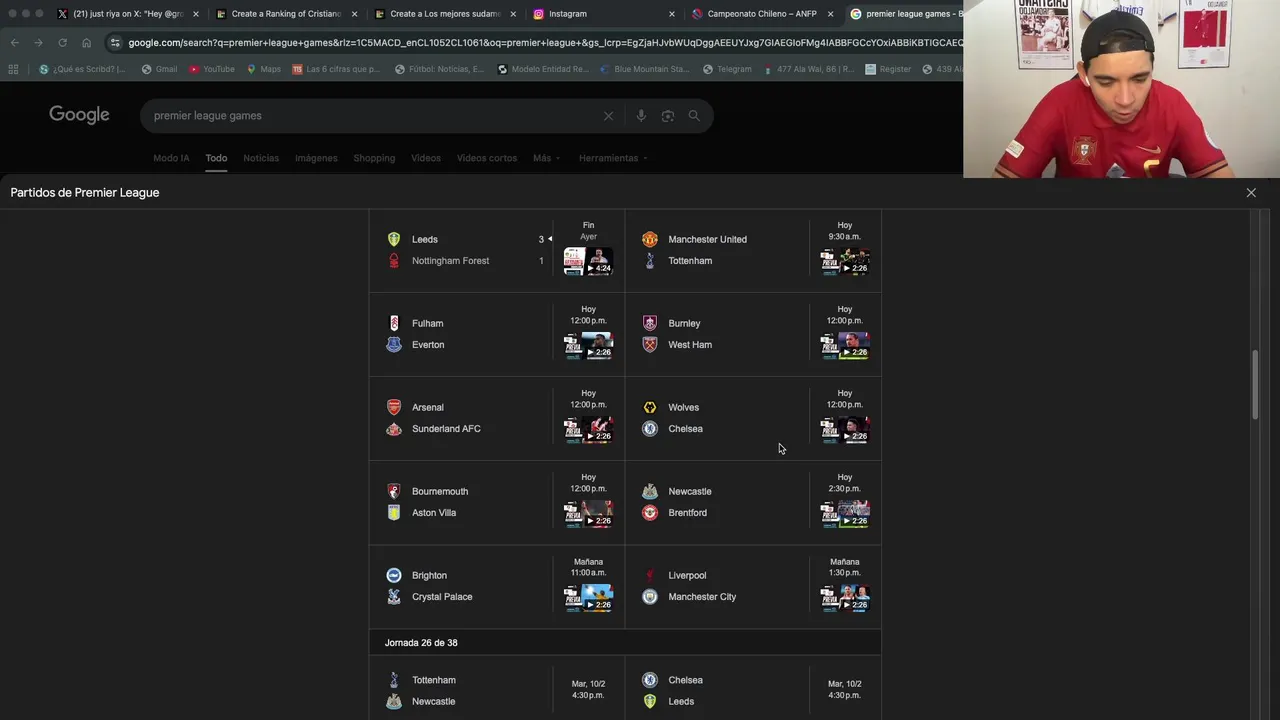
Task: Close the Partidos de Premier League panel
Action: coord(1251,192)
